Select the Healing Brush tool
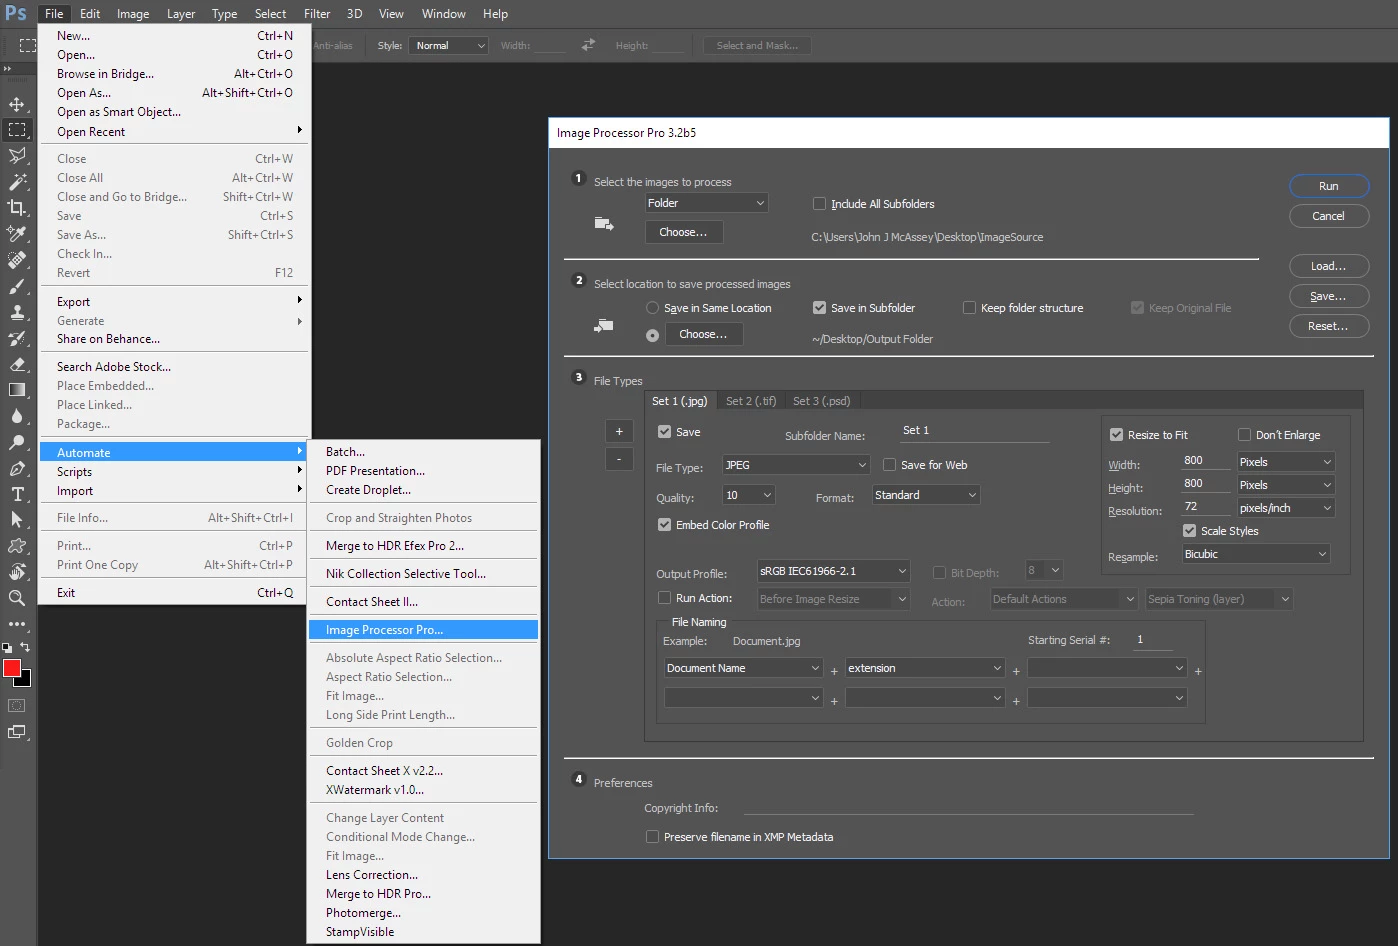Screen dimensions: 1398x946 point(17,260)
